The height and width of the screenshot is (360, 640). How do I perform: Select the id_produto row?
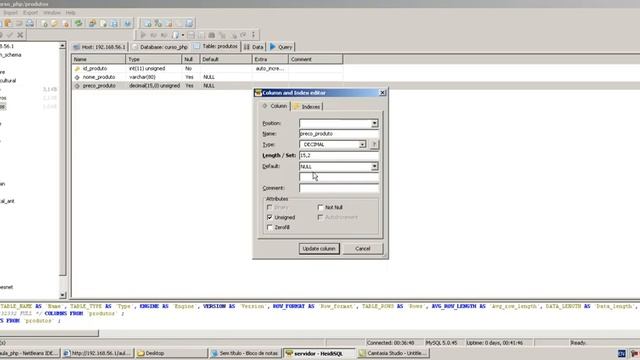(x=207, y=69)
